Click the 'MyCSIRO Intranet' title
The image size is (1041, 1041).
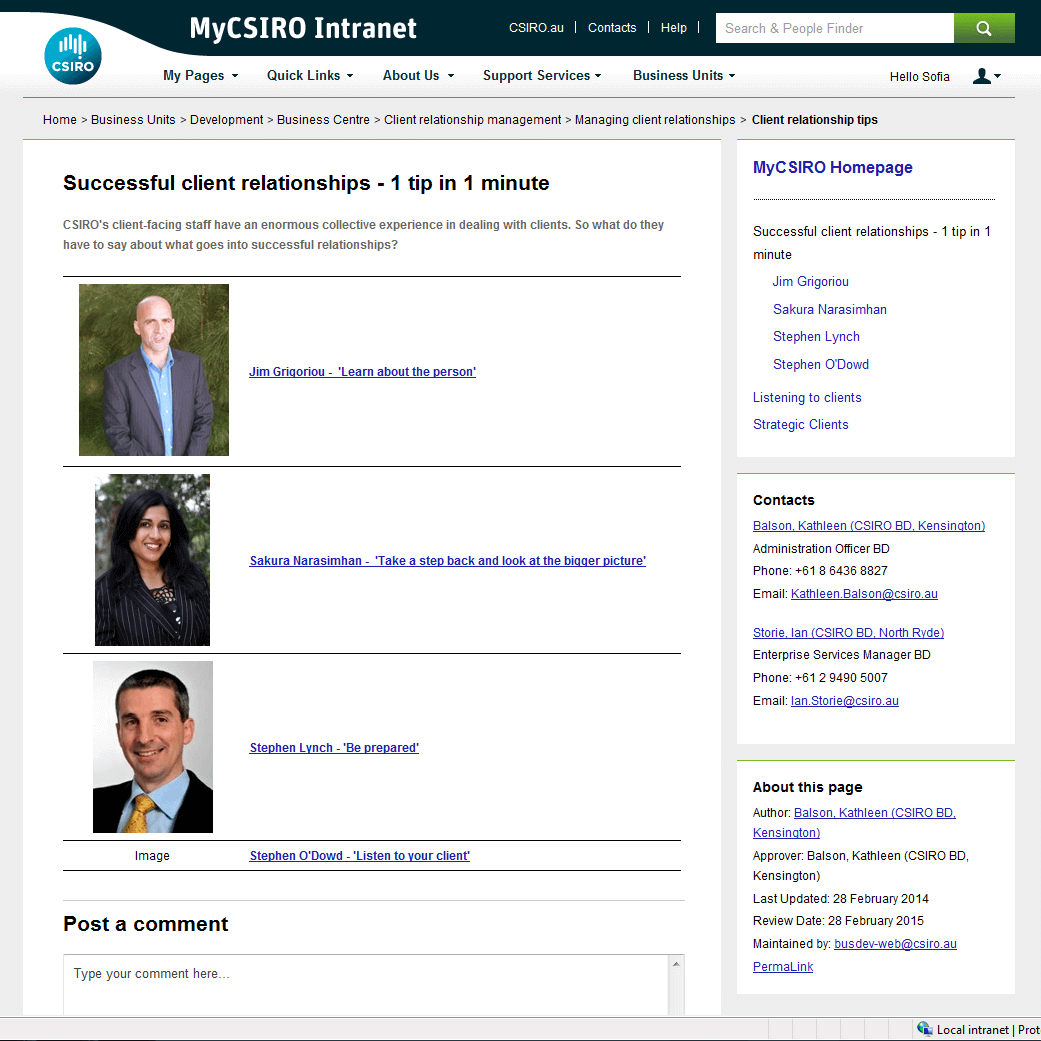coord(303,29)
